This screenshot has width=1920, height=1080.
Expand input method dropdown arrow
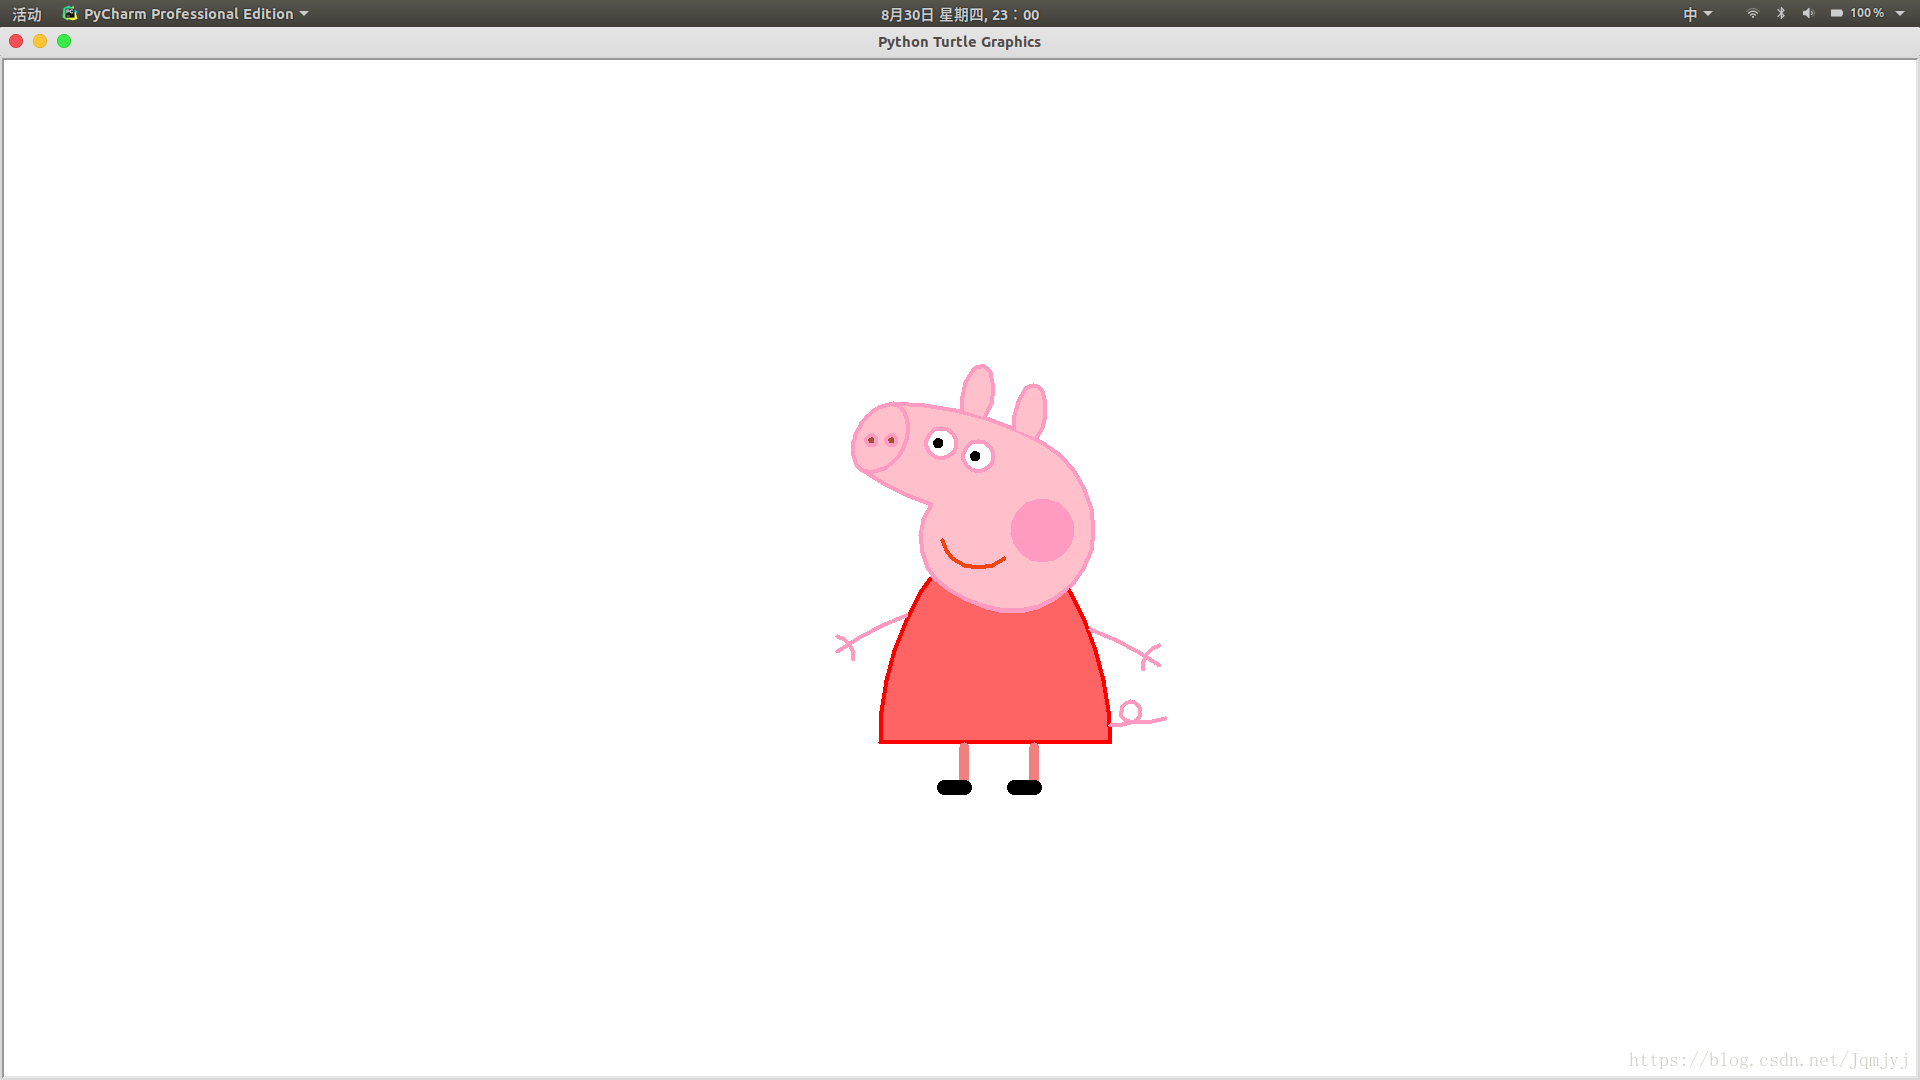click(x=1708, y=14)
